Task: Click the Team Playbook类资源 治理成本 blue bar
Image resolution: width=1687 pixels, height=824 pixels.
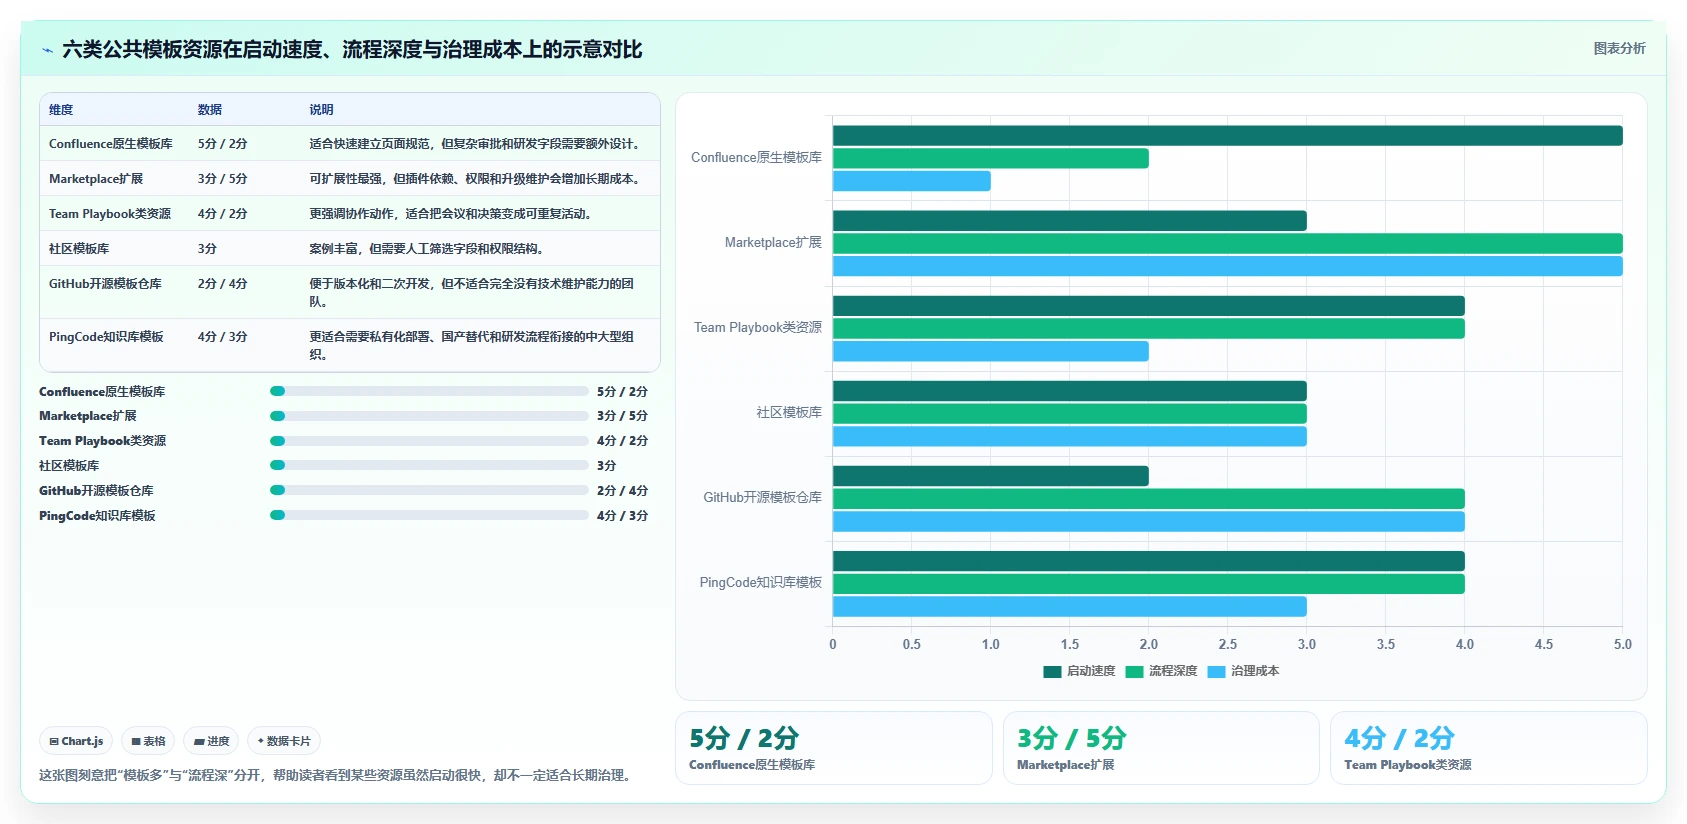Action: click(x=991, y=351)
